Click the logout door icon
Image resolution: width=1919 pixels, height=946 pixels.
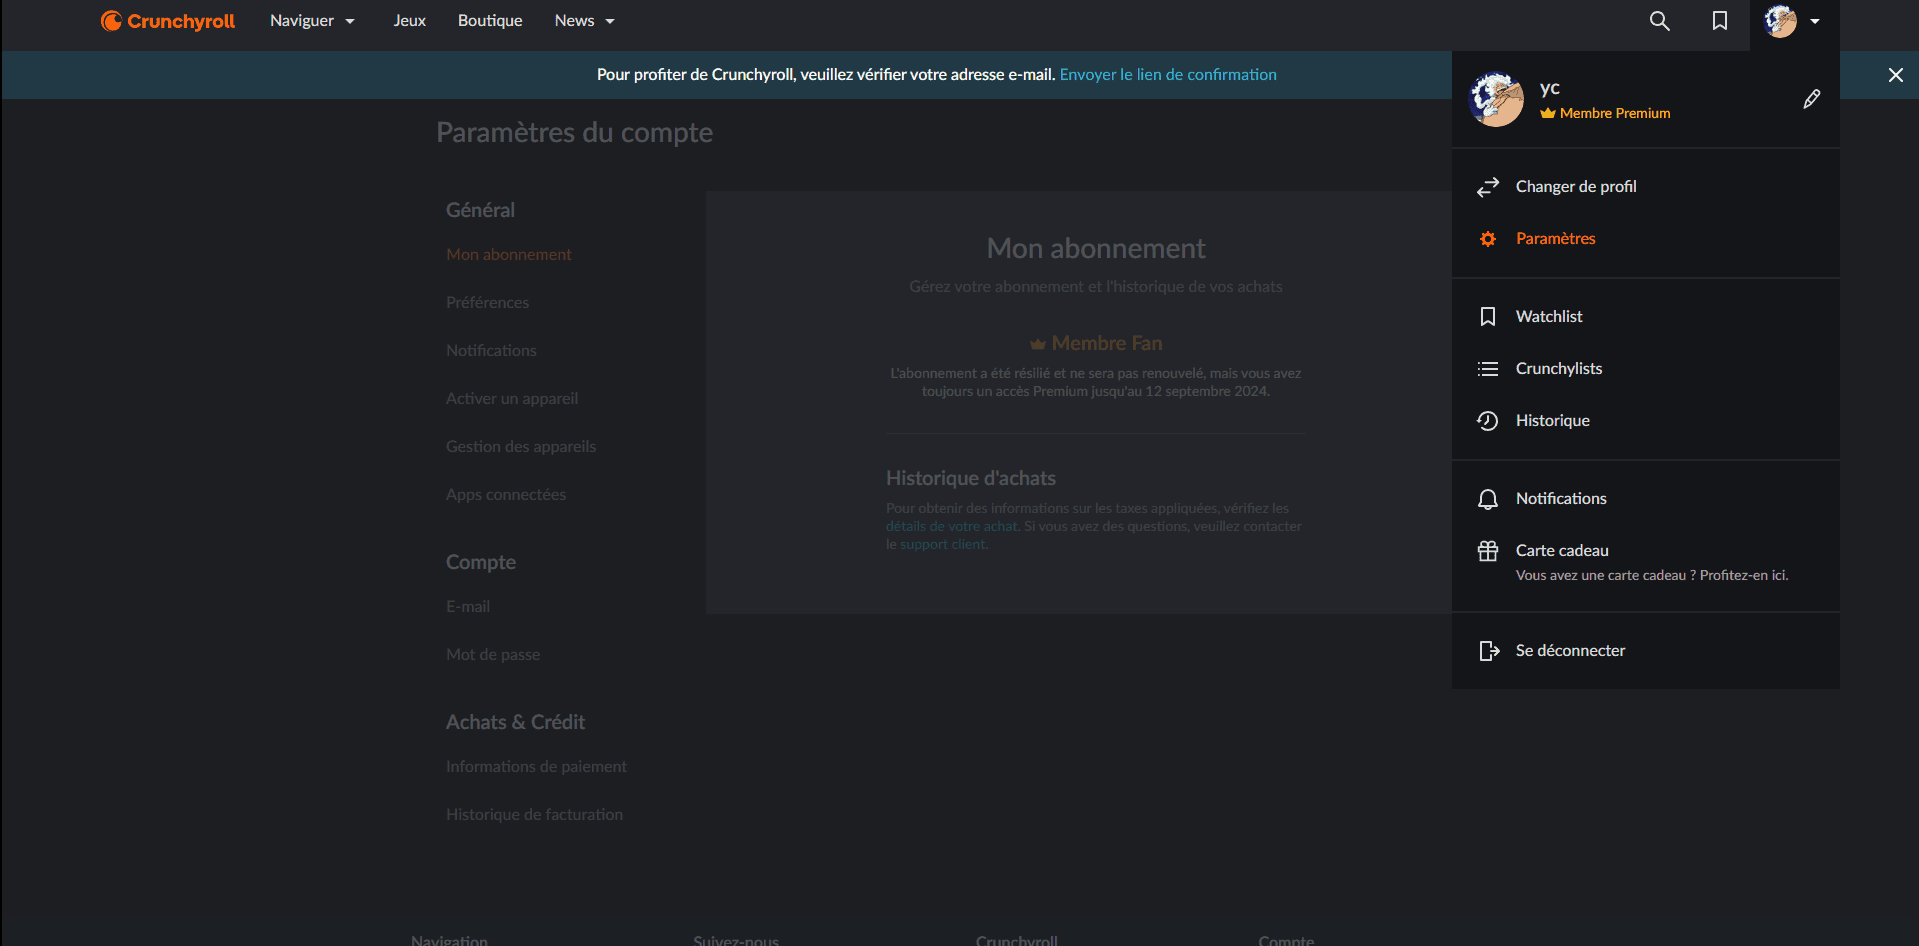1489,651
